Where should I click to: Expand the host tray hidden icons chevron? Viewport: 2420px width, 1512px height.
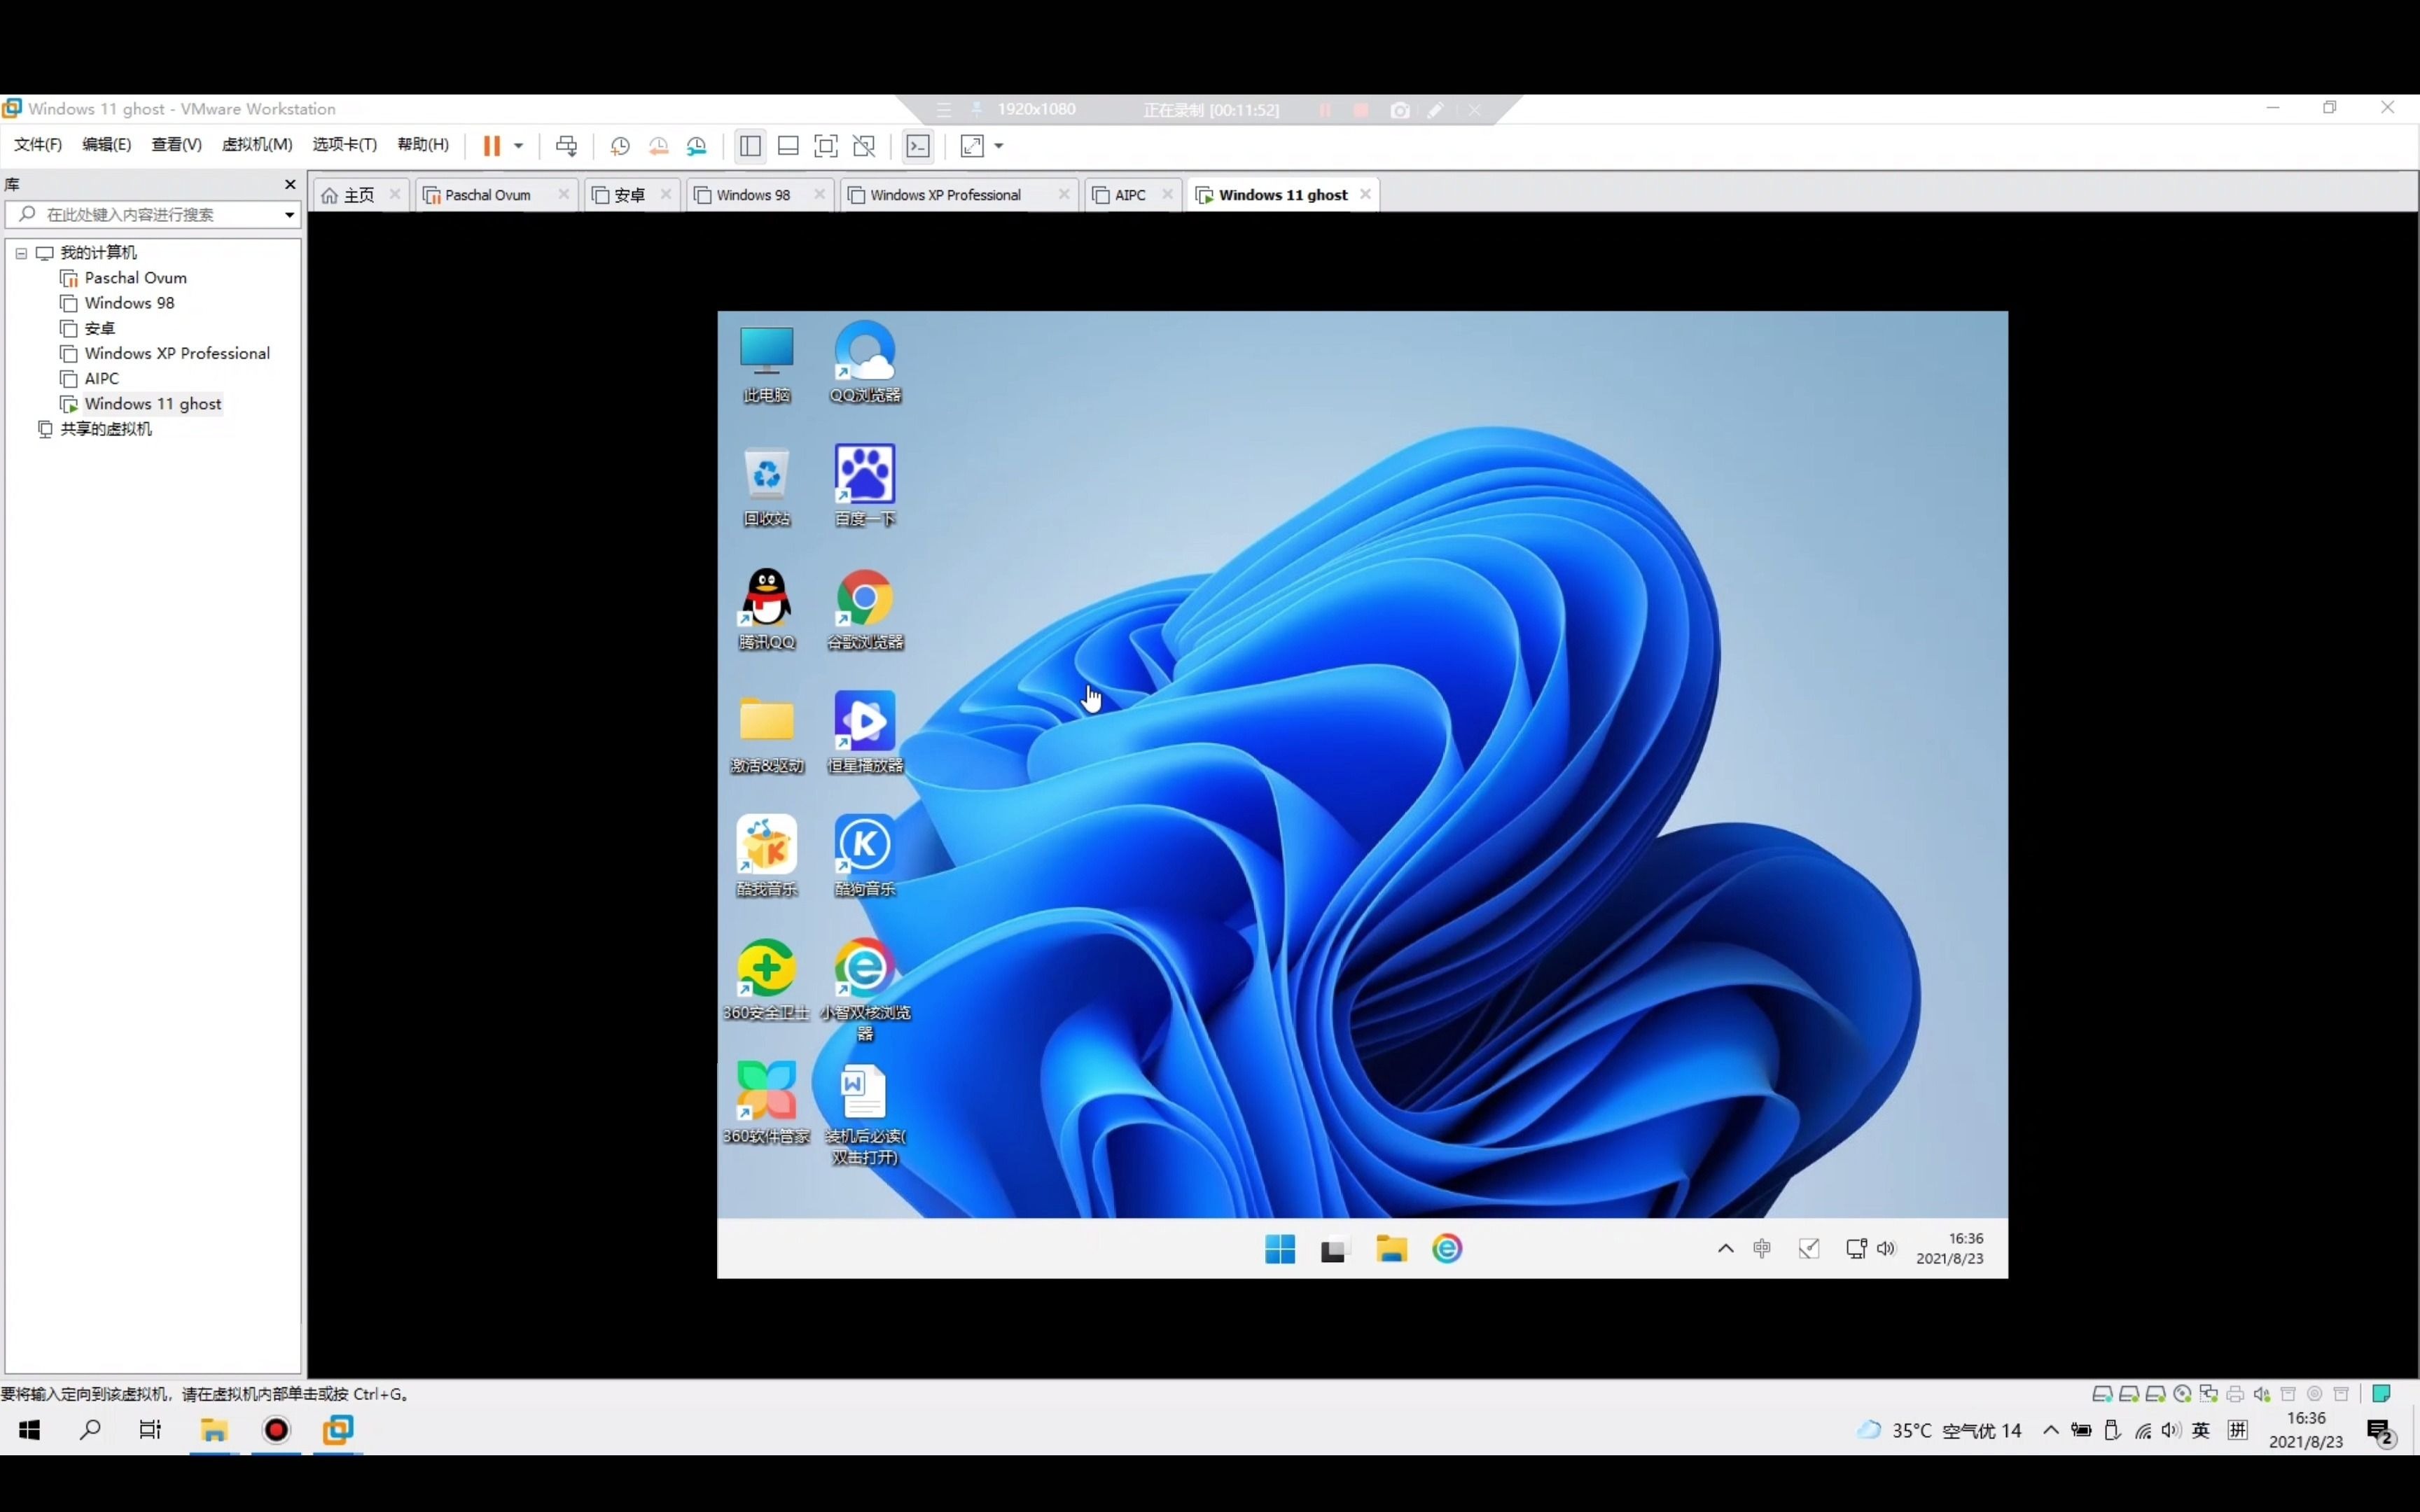(x=2050, y=1430)
